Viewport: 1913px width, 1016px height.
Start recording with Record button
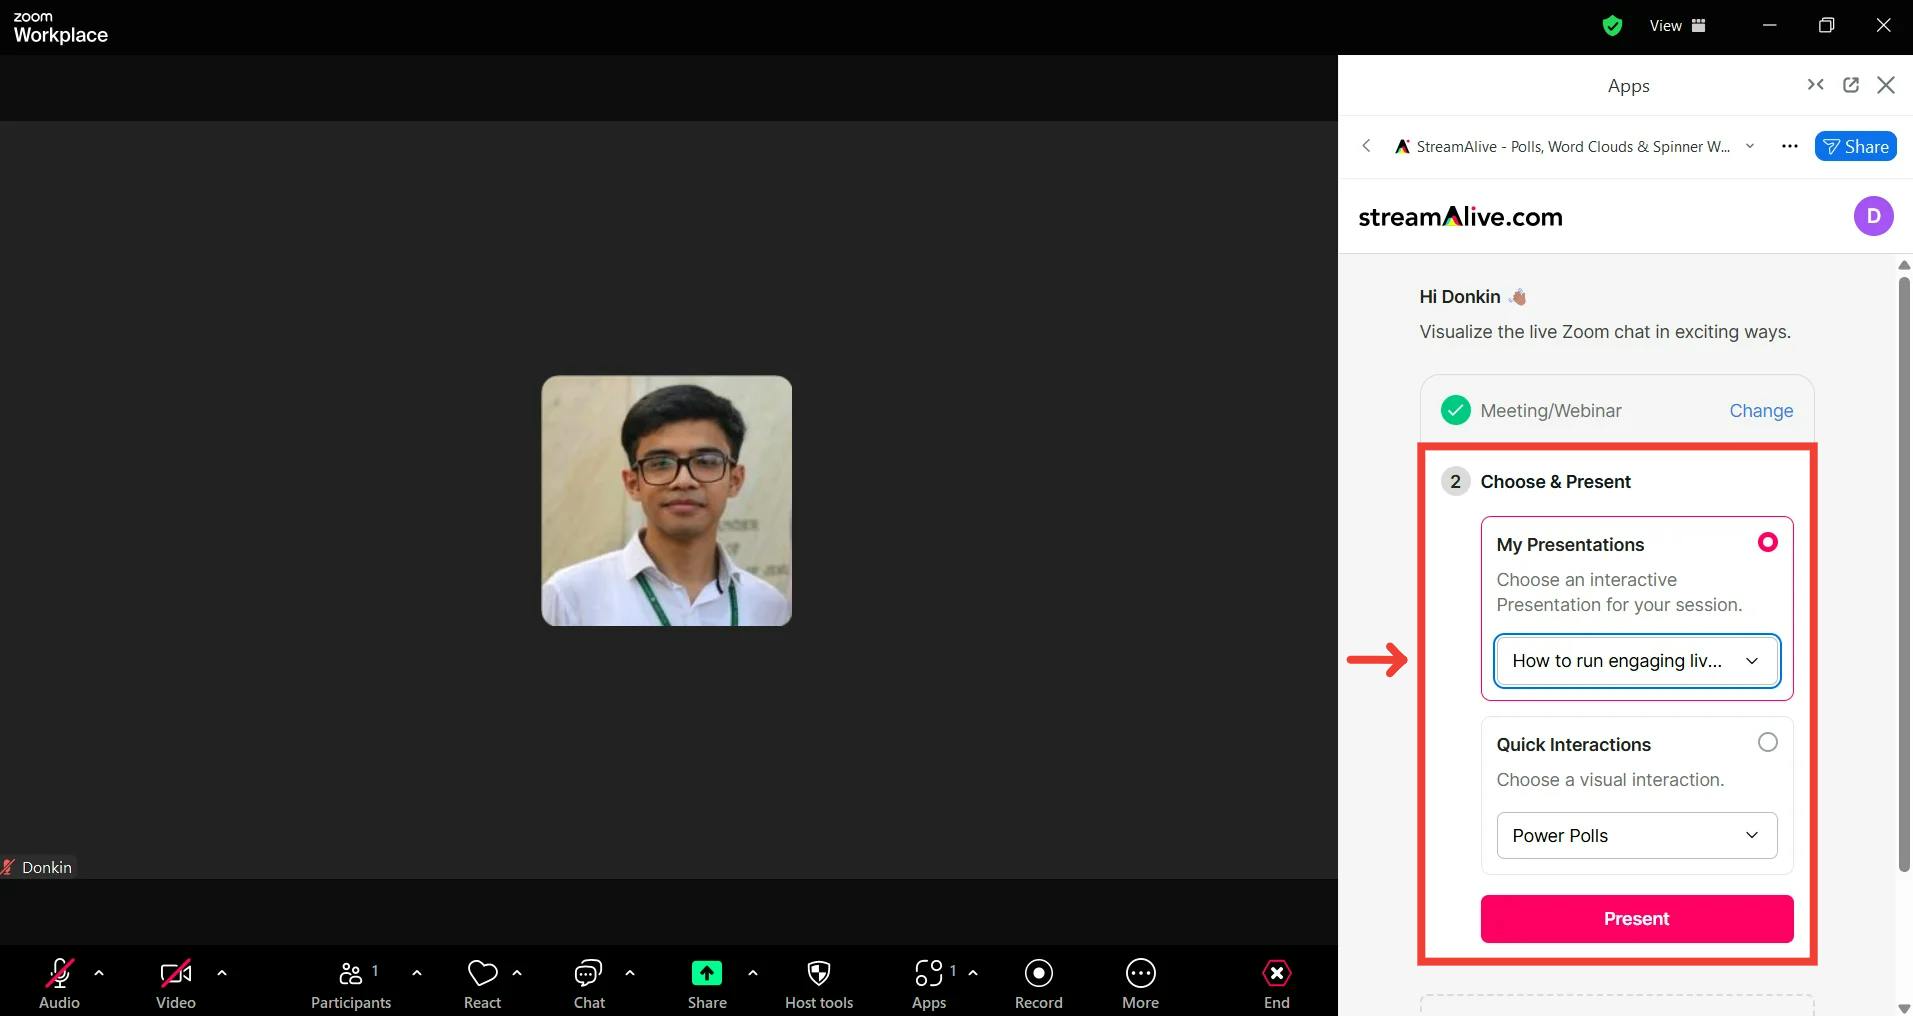(1039, 982)
